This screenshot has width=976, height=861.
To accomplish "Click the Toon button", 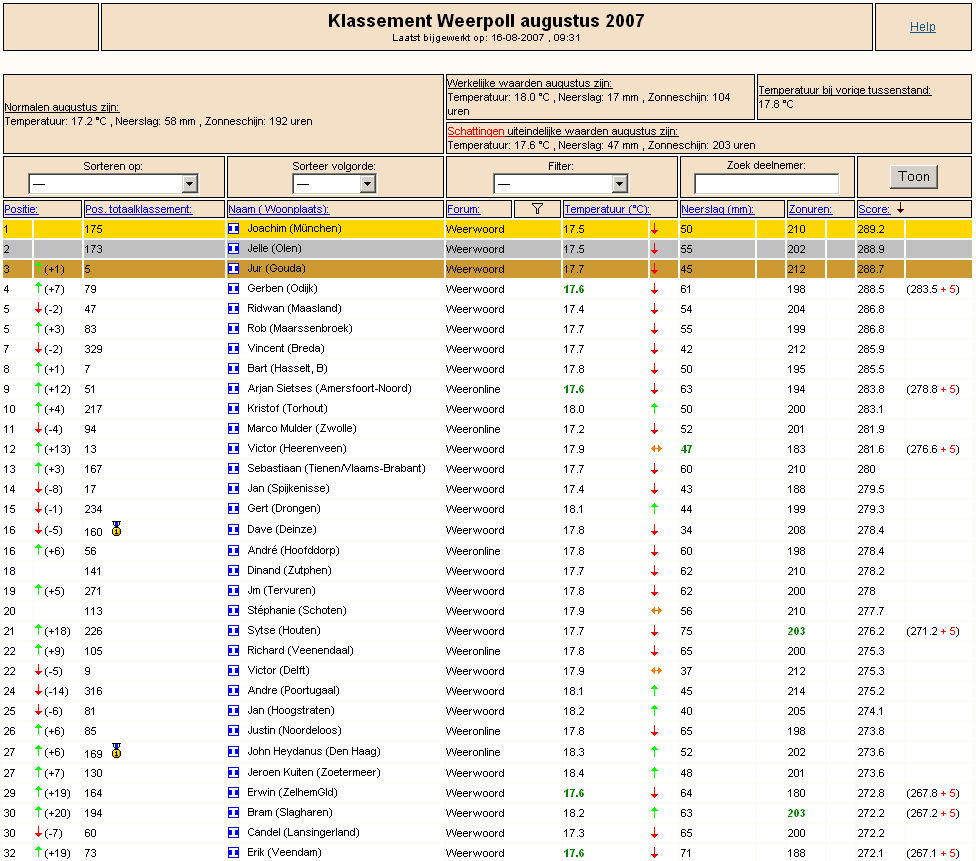I will 914,177.
